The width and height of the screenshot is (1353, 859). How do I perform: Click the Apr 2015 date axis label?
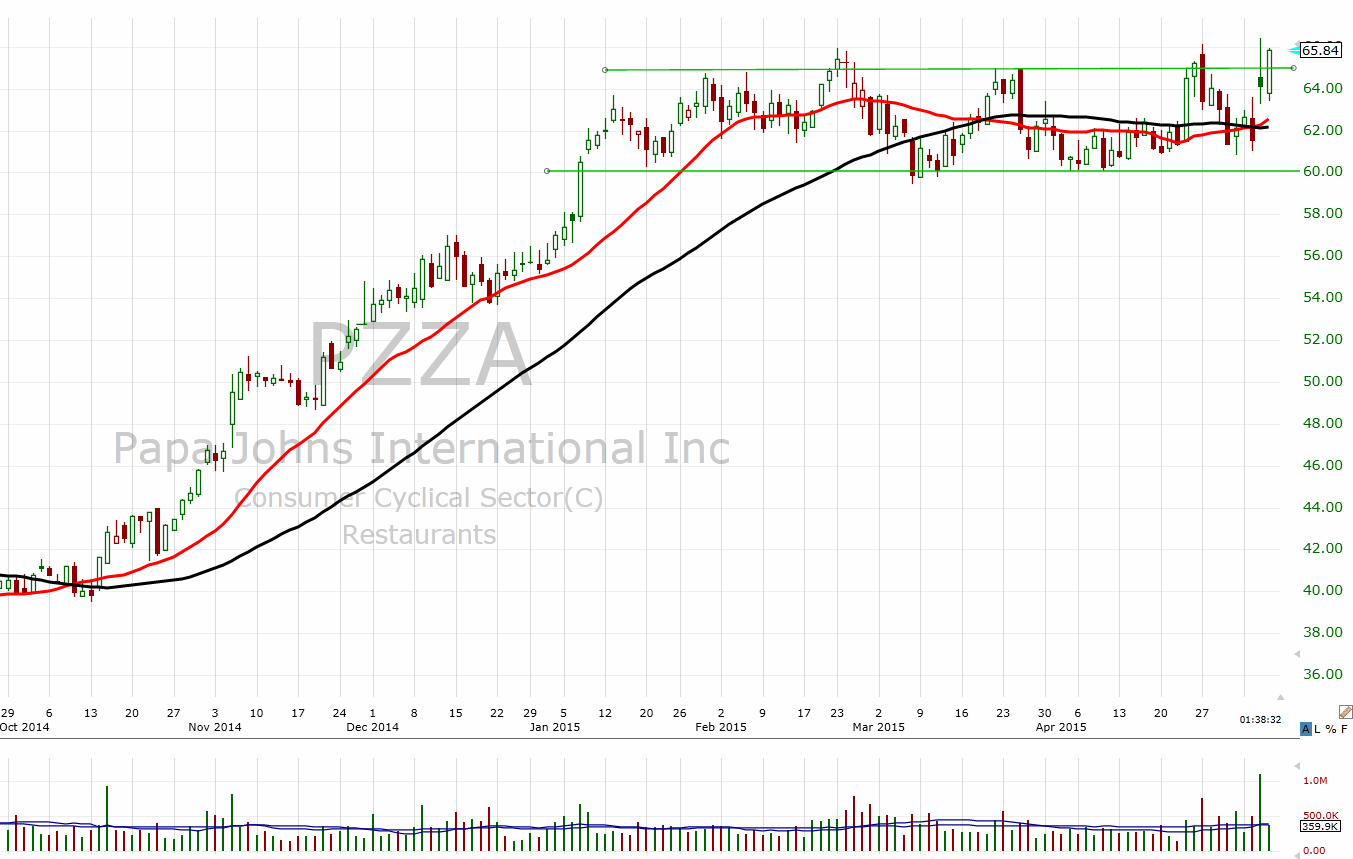[x=1061, y=727]
